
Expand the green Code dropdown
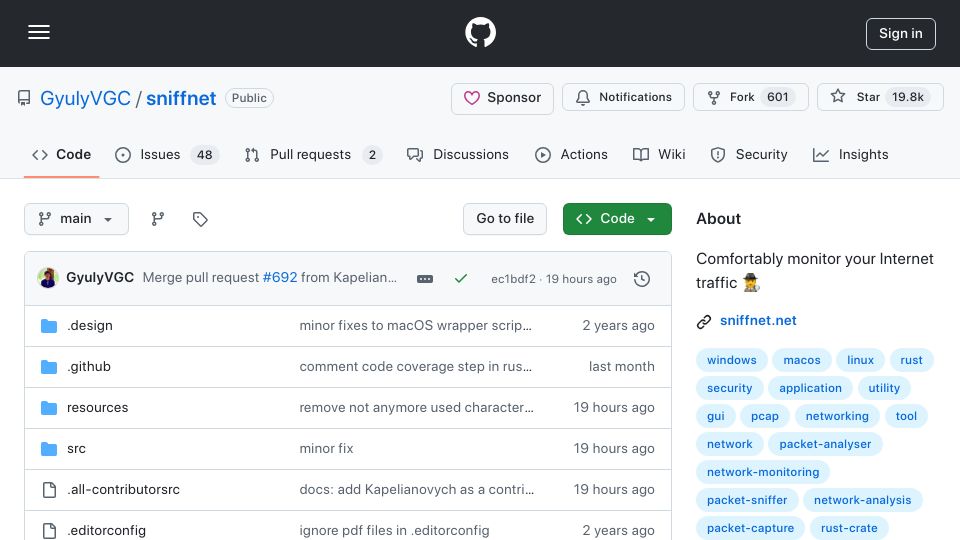pos(617,219)
